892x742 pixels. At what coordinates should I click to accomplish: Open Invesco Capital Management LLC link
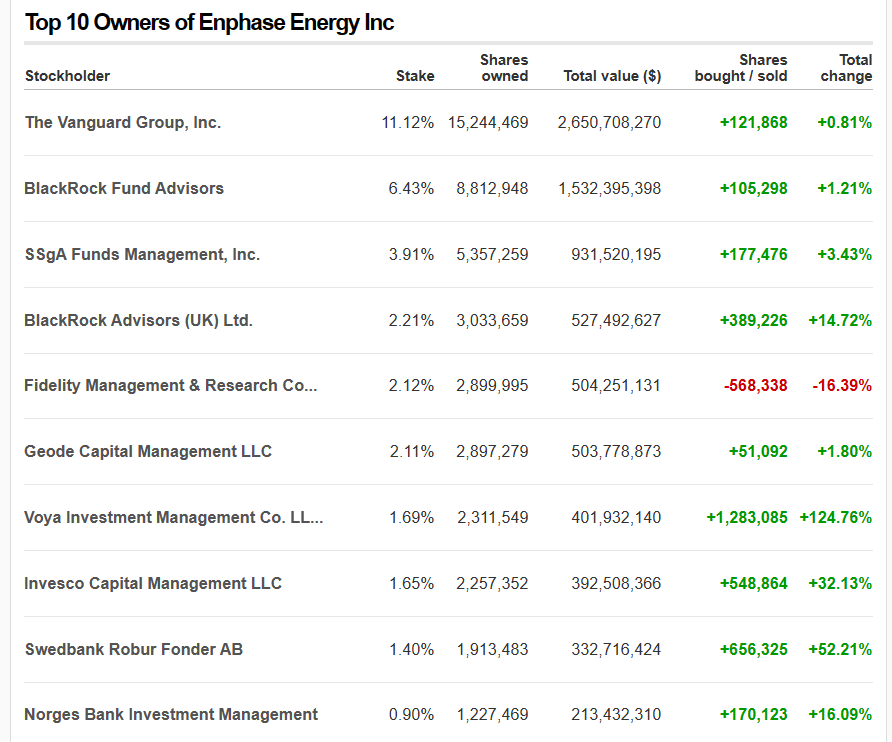[153, 583]
